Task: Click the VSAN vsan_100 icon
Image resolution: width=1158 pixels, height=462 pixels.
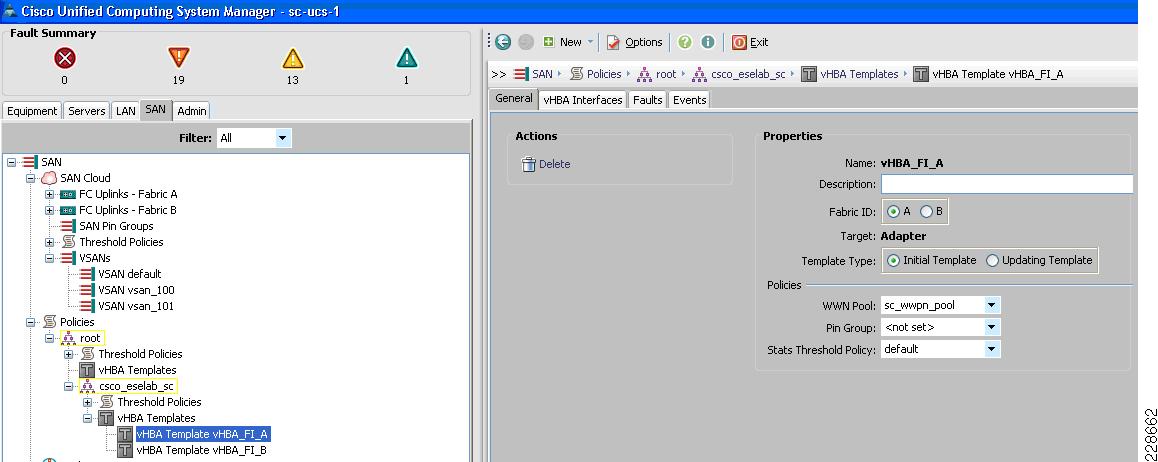Action: 86,290
